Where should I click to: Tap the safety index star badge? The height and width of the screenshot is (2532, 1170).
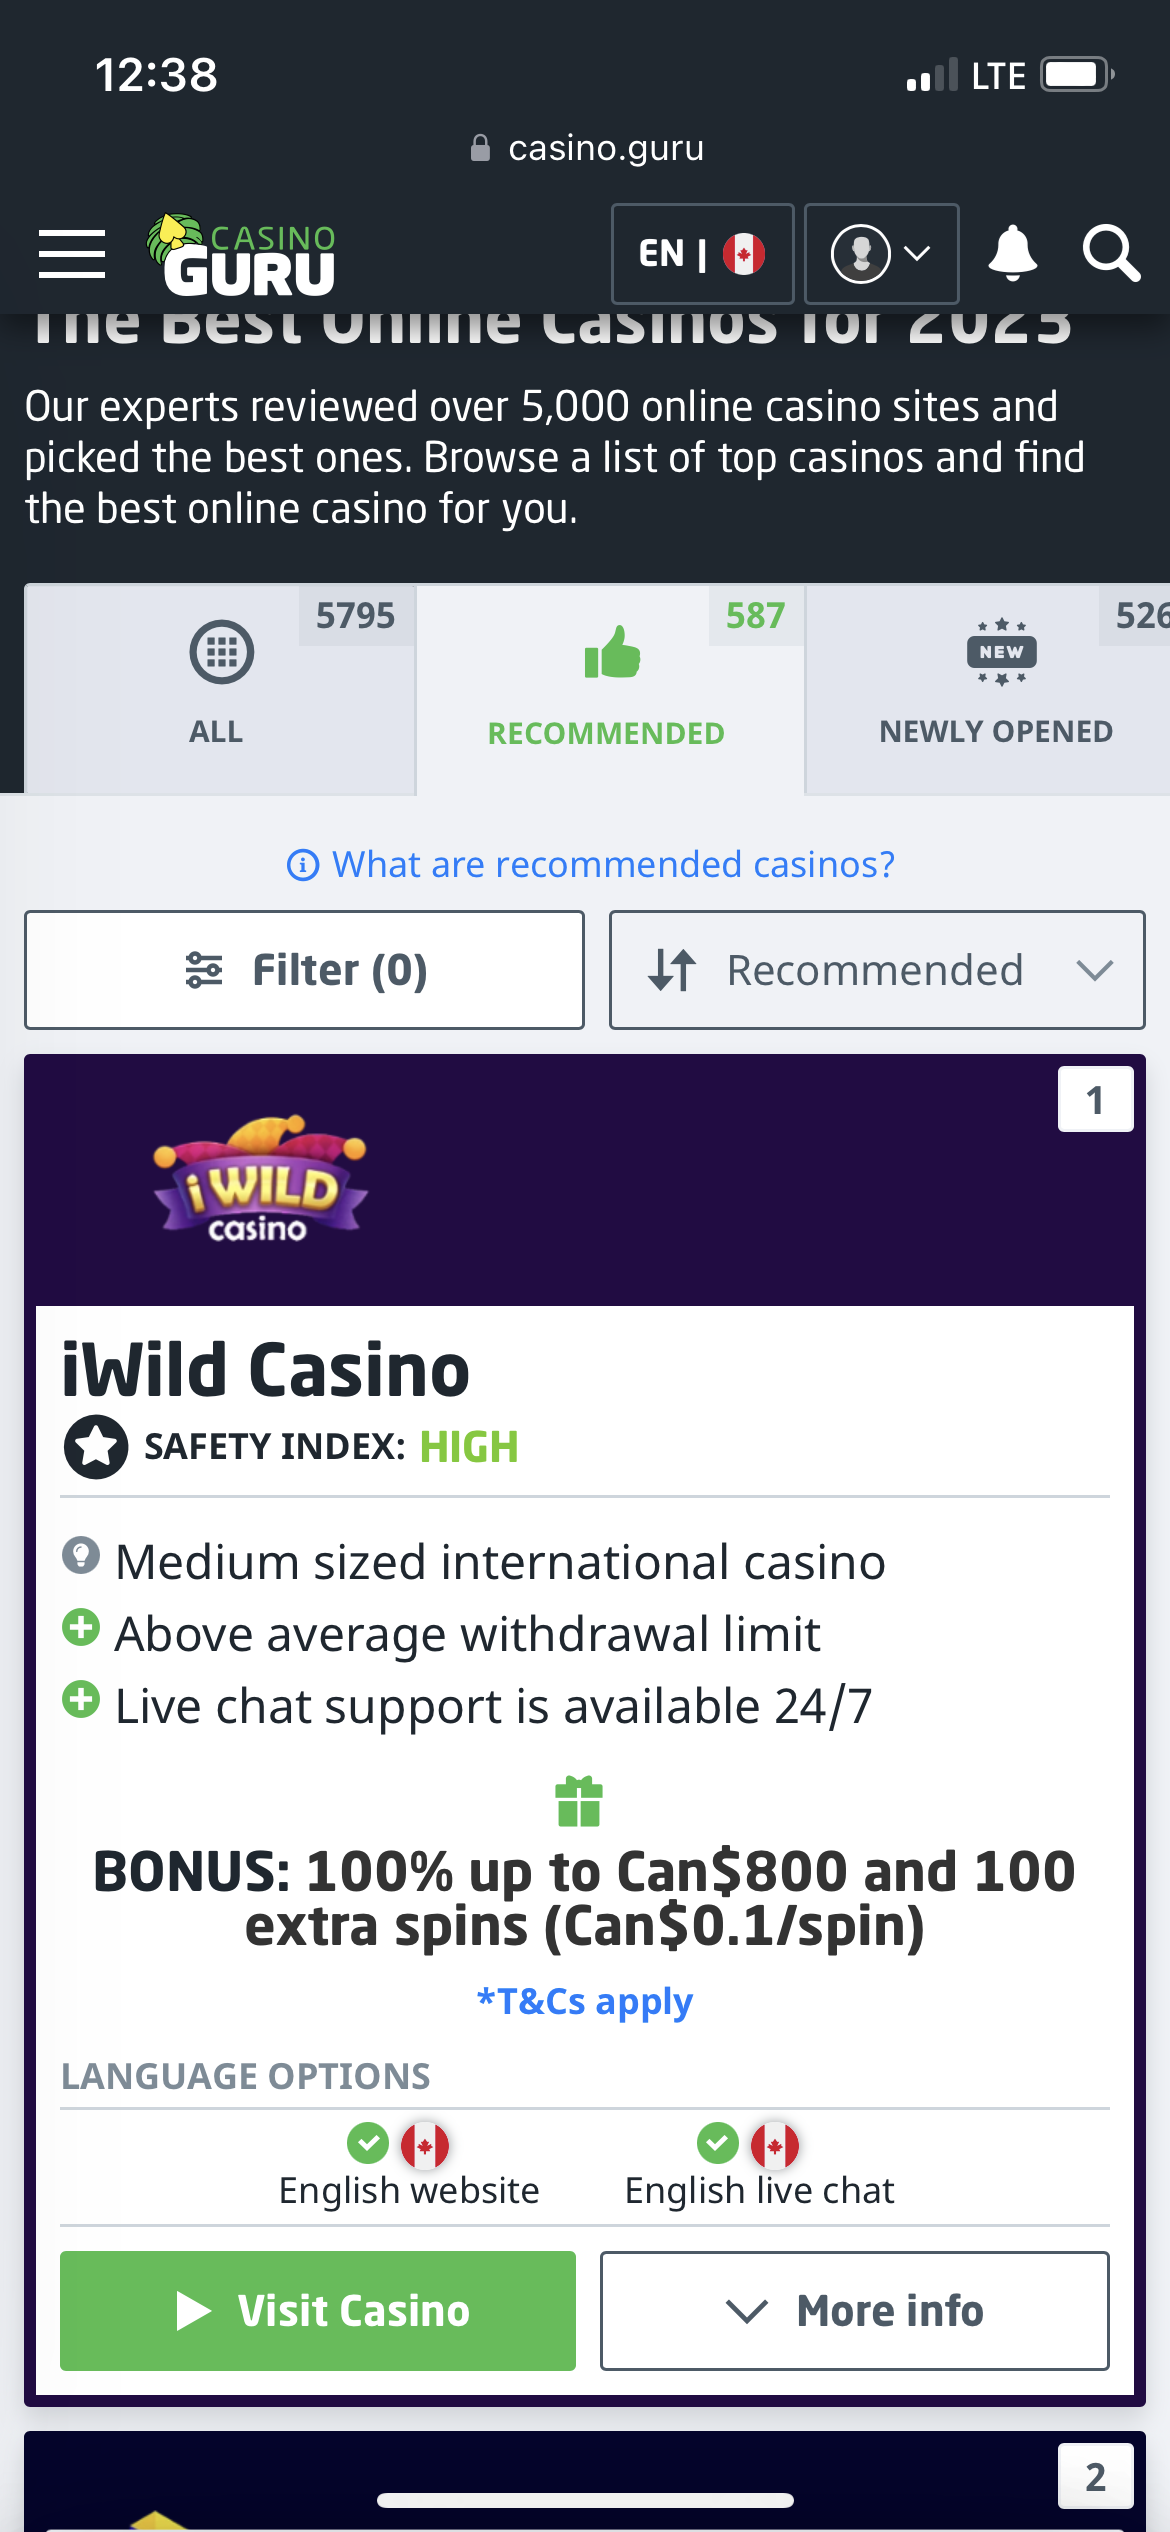pos(96,1446)
